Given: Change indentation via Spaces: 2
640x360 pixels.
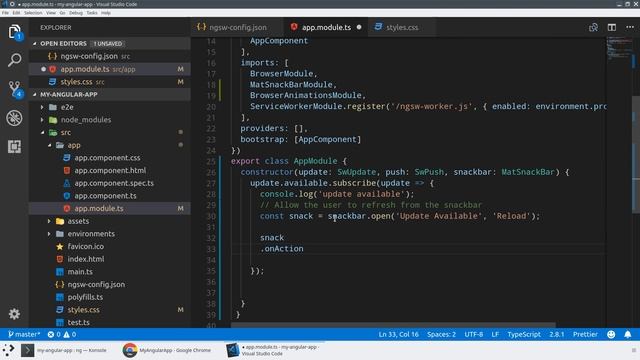Looking at the screenshot, I should tap(441, 334).
